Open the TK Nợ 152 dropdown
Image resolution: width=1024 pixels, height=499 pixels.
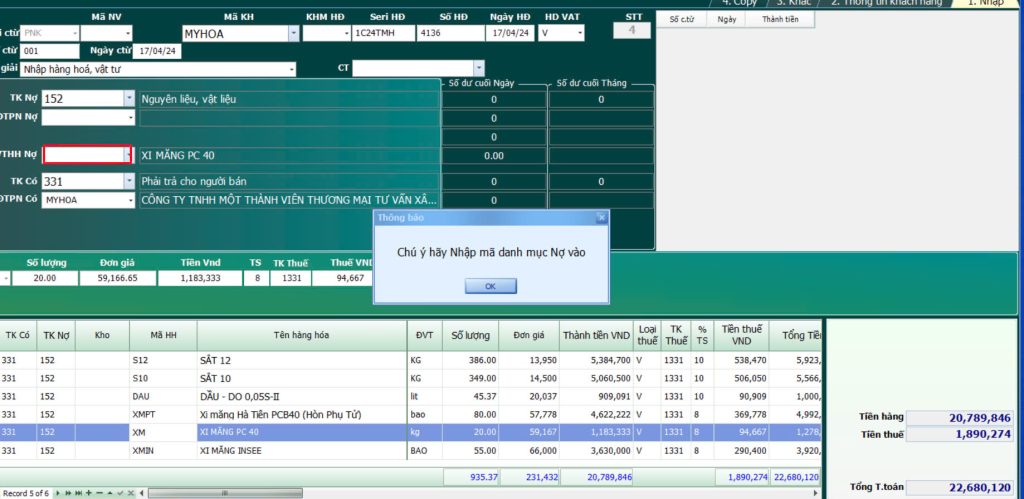tap(129, 98)
